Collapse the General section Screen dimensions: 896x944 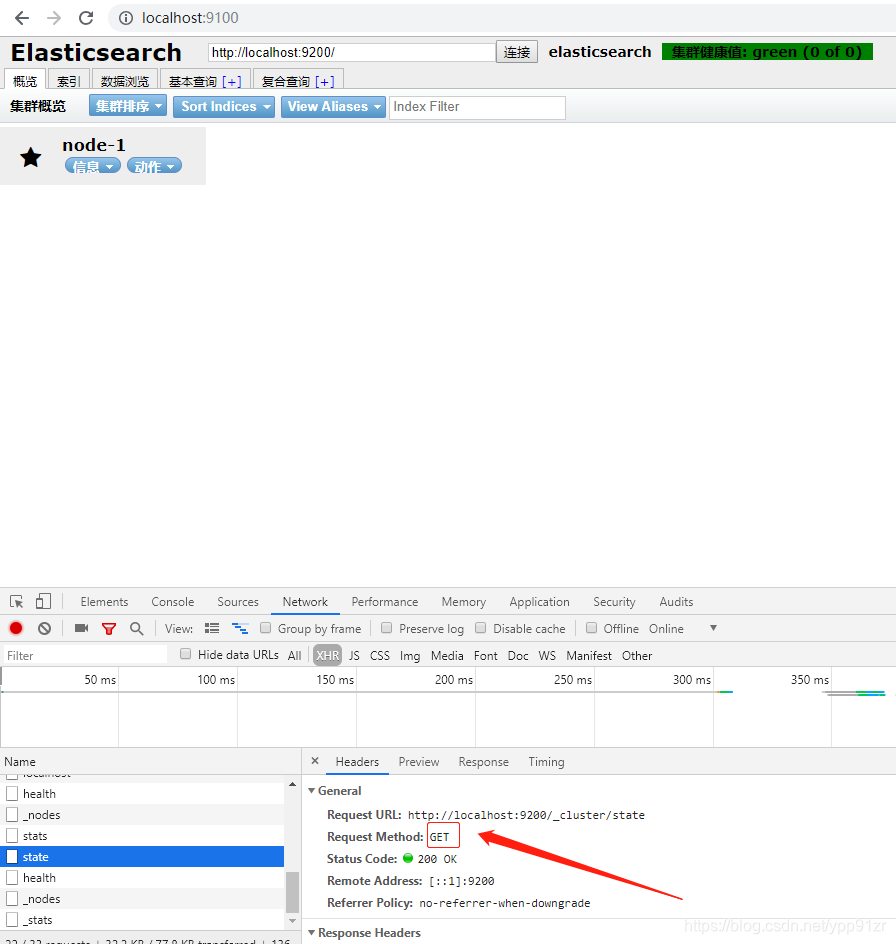pyautogui.click(x=311, y=790)
